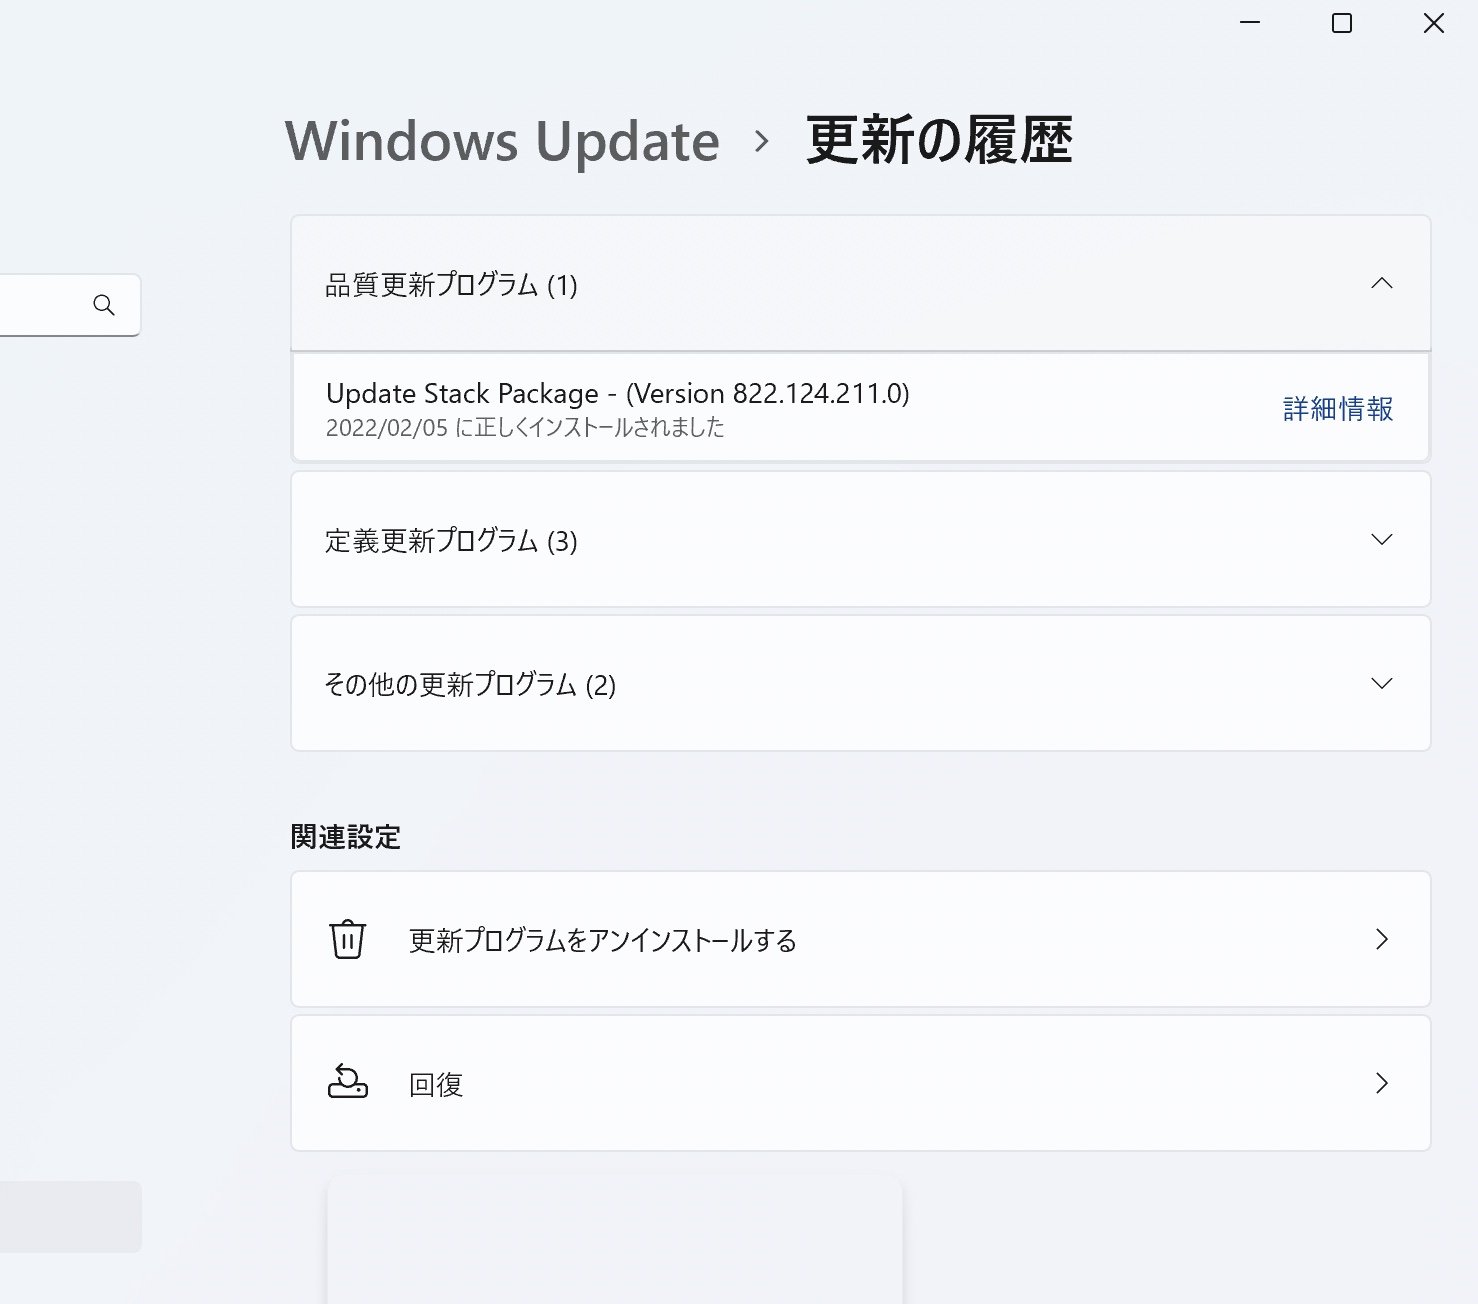Click the 関連設定 heading
Viewport: 1478px width, 1304px height.
[x=346, y=837]
